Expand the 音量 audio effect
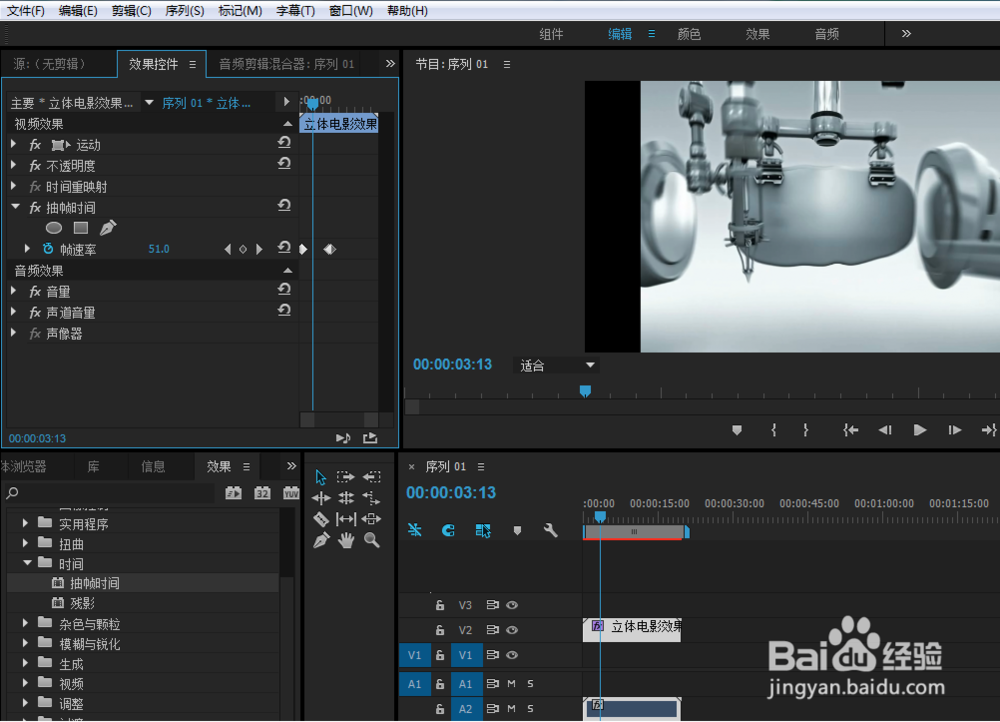 [x=13, y=291]
